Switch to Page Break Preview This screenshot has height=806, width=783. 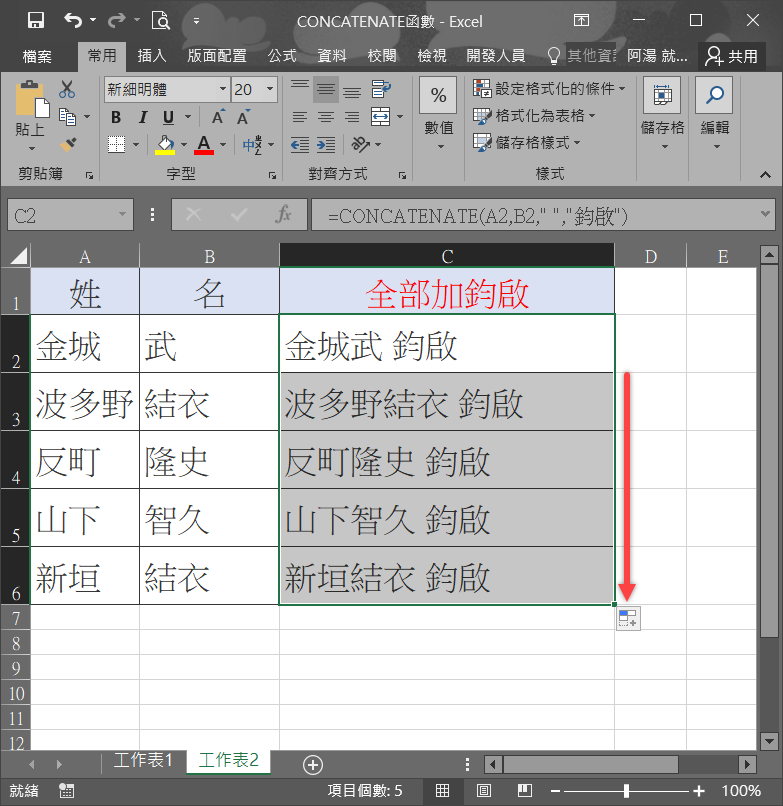(524, 791)
